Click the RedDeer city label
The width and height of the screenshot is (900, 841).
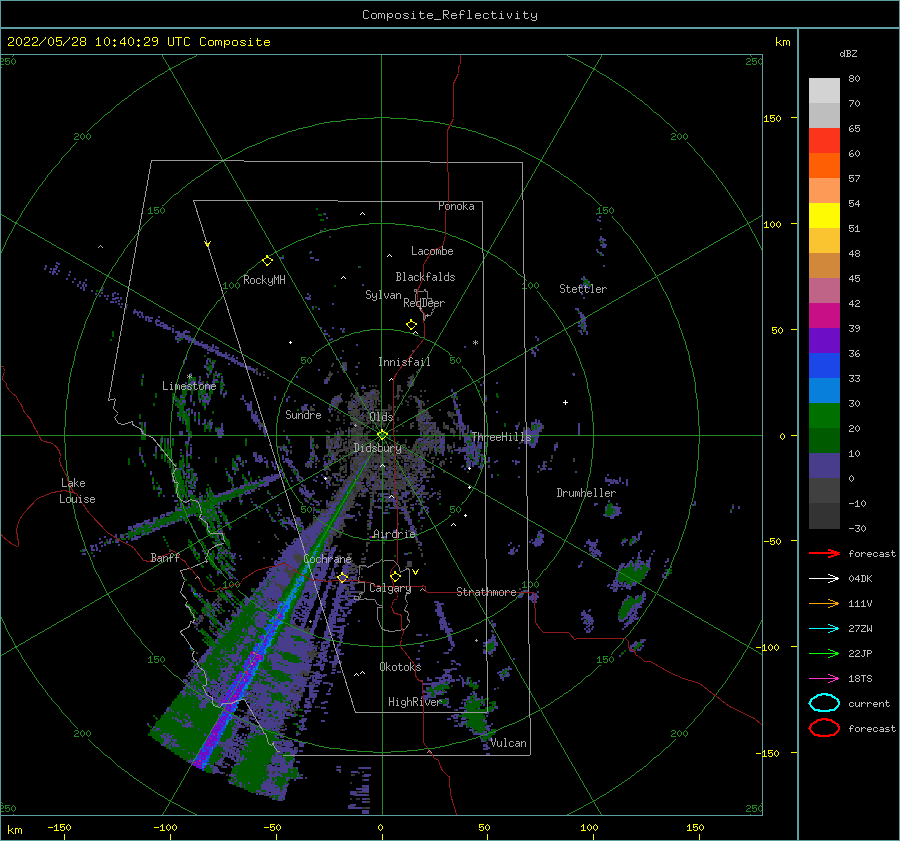(x=424, y=303)
